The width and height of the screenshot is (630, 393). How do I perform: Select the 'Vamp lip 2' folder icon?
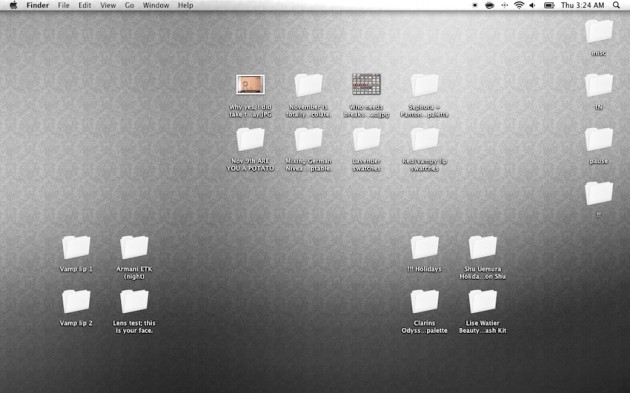tap(76, 301)
